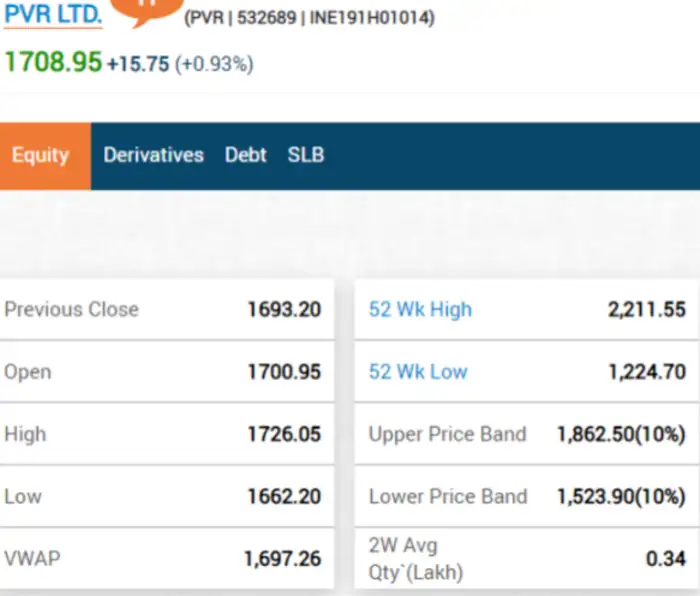The width and height of the screenshot is (700, 596).
Task: Click the 52 week low value 1,224.70
Action: click(646, 372)
